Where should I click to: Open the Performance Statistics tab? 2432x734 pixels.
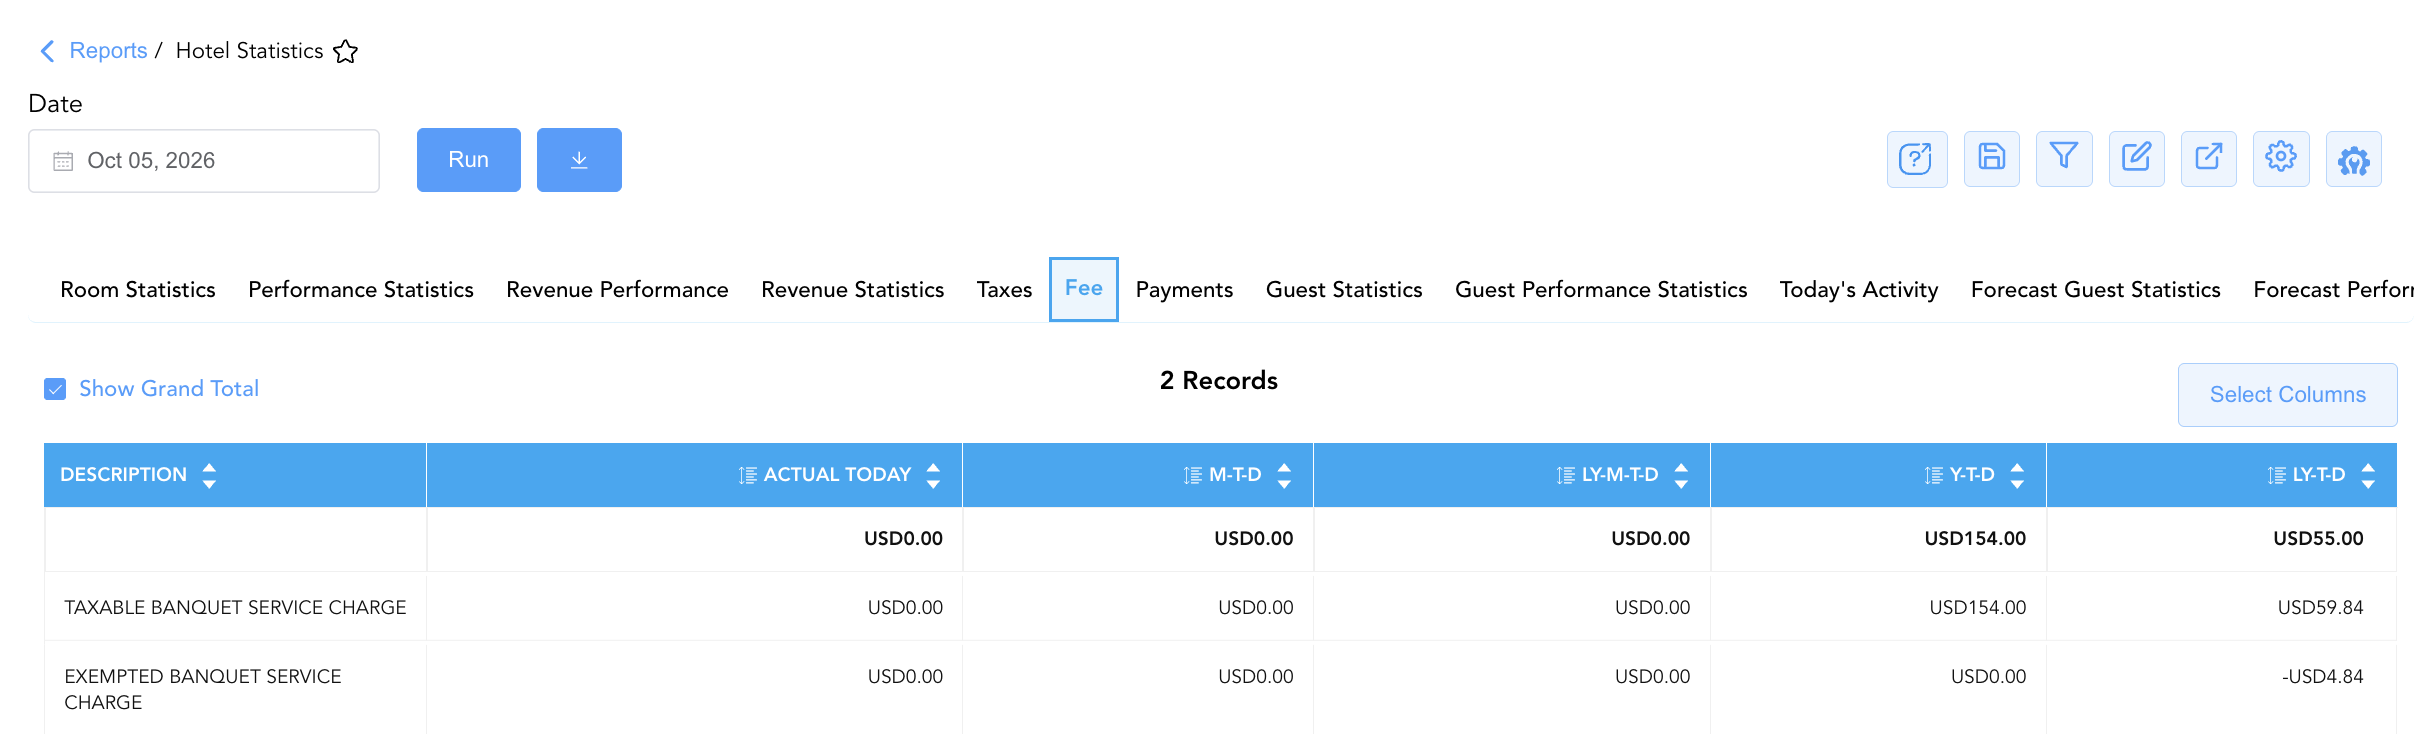pyautogui.click(x=361, y=290)
